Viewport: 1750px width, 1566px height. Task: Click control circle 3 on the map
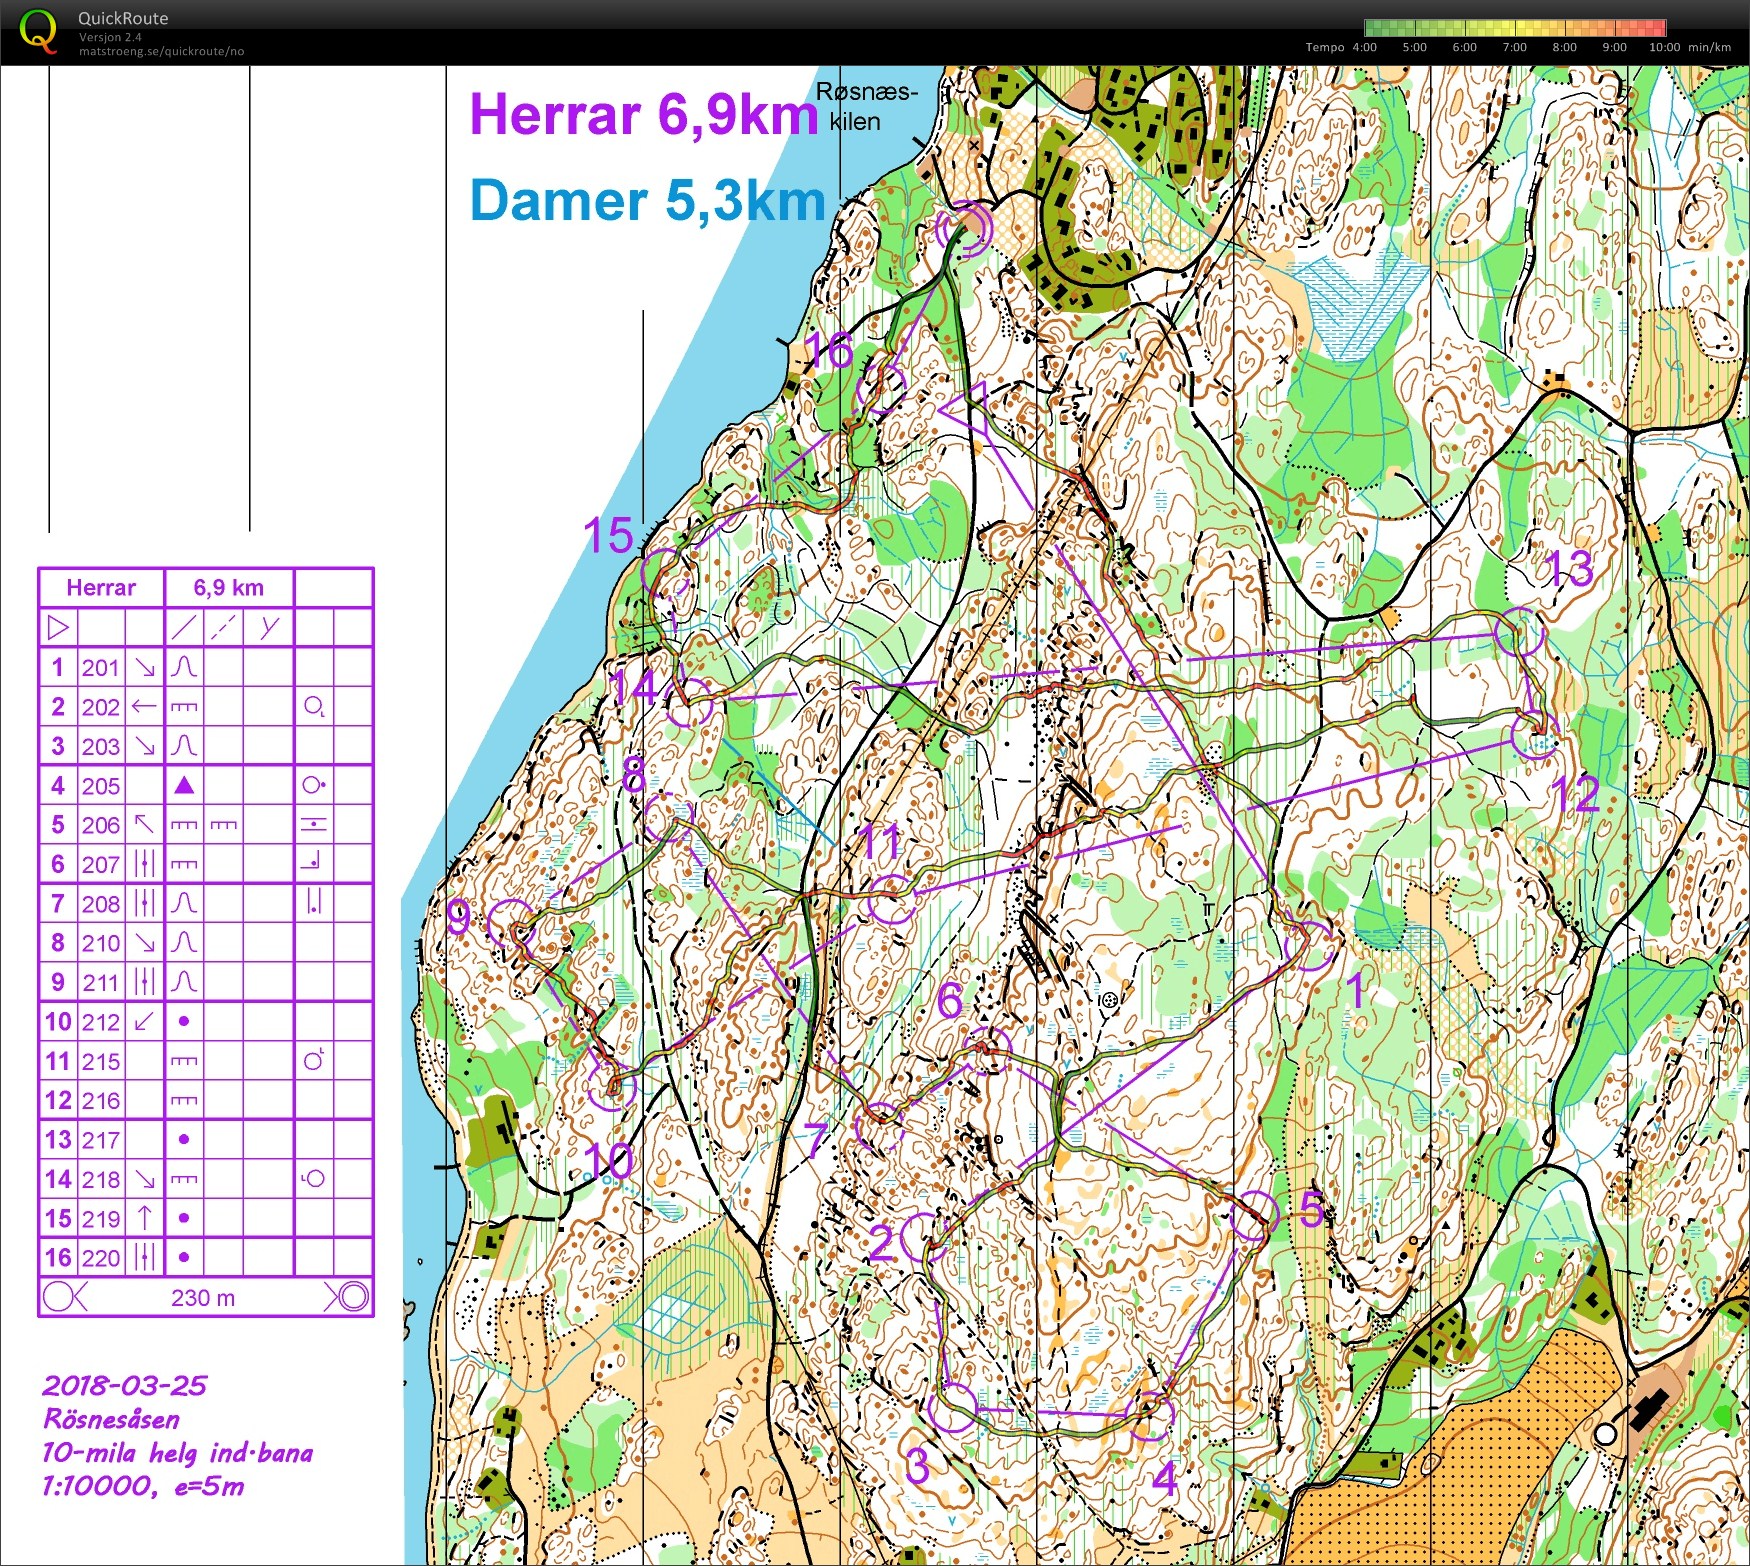click(x=953, y=1407)
